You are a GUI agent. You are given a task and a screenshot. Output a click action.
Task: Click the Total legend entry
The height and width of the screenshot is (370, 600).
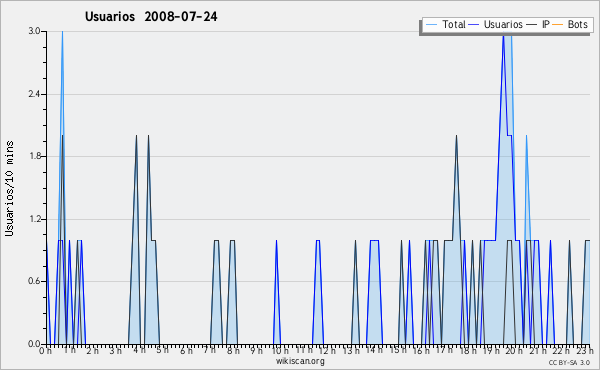[446, 24]
